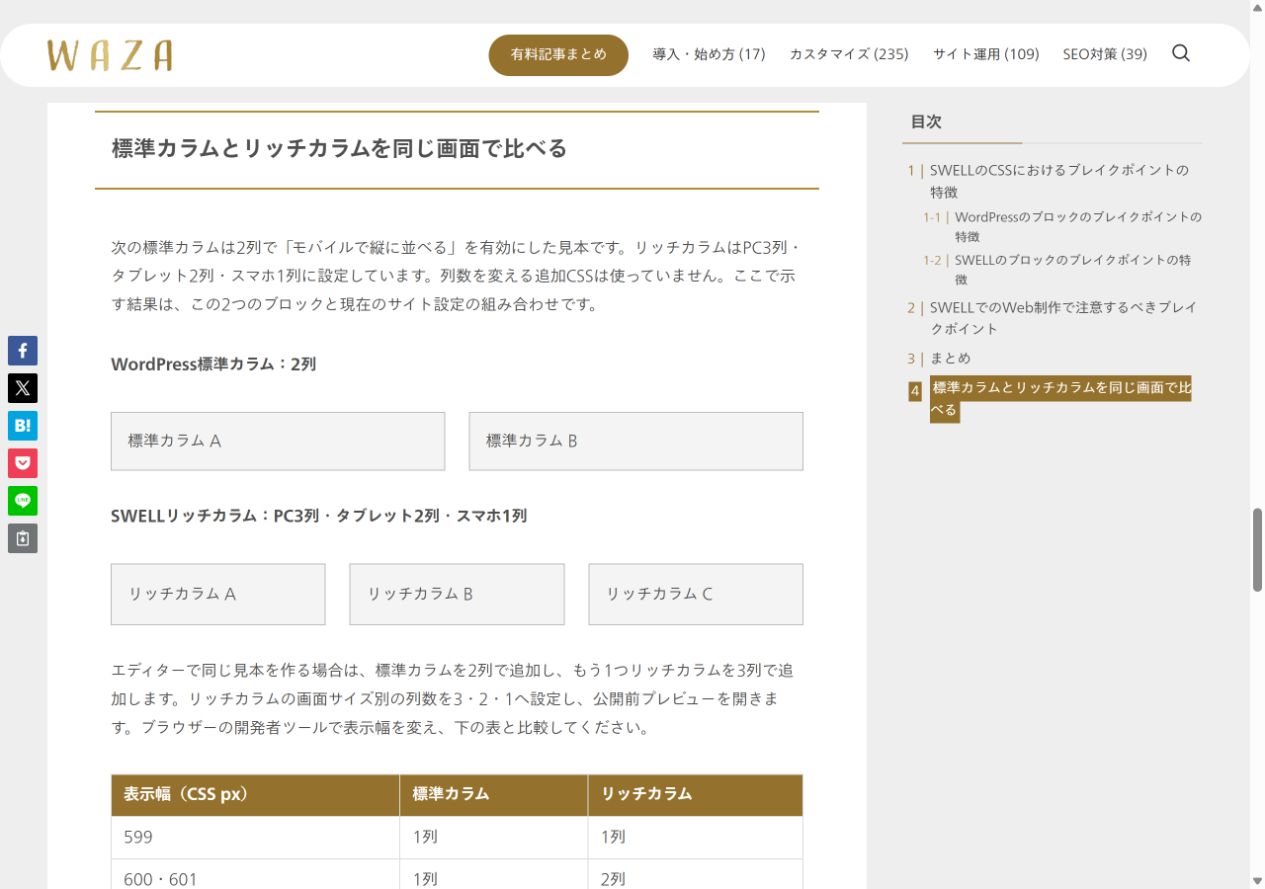Click the 目次 sidebar title
Screen dimensions: 1265x889
click(926, 122)
